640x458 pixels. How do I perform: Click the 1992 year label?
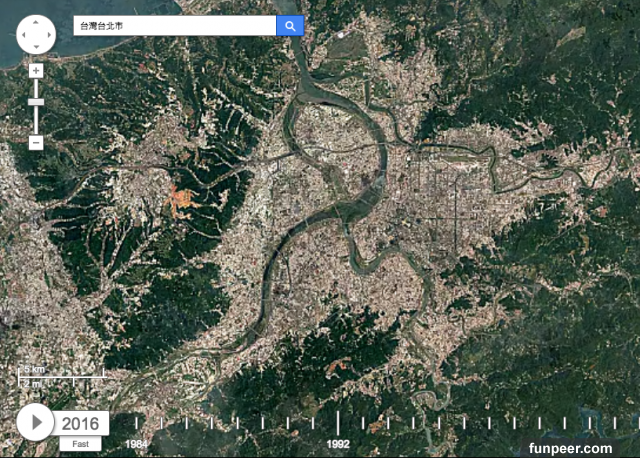(x=338, y=444)
